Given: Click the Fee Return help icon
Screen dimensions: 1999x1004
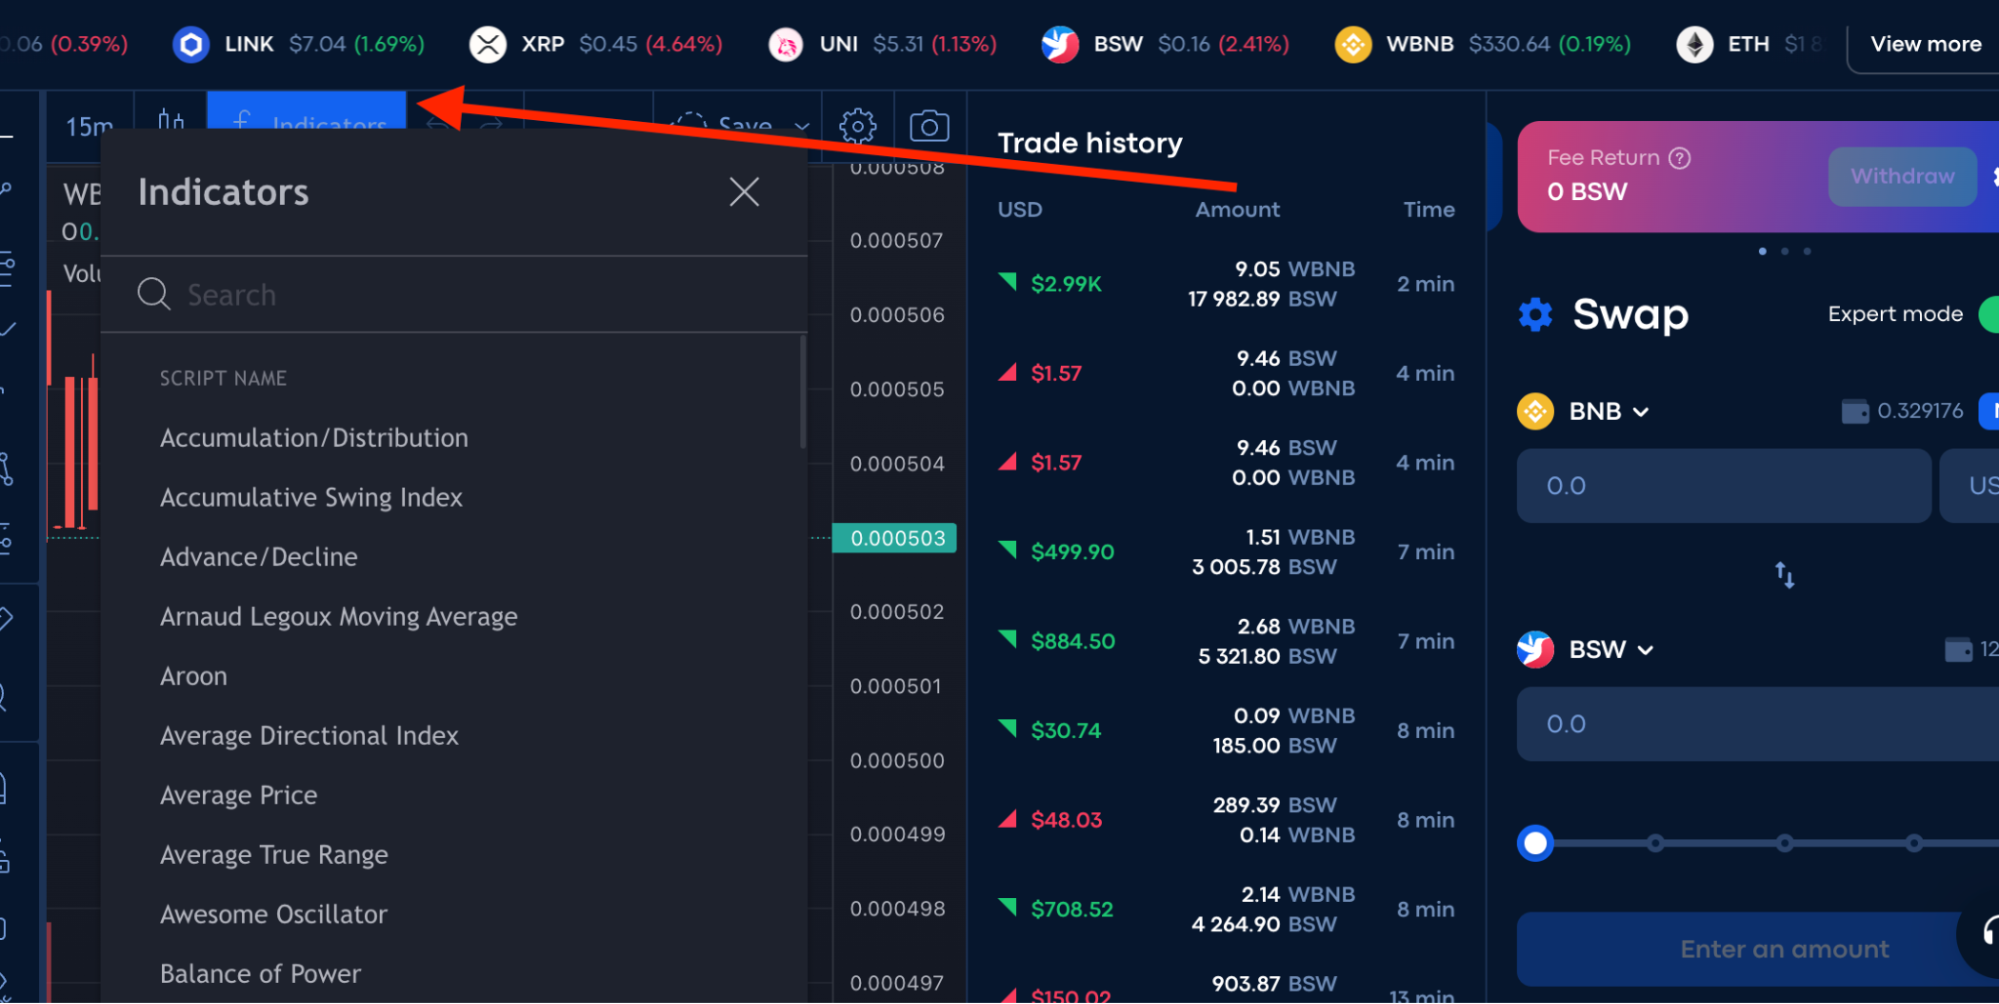Looking at the screenshot, I should [x=1680, y=158].
